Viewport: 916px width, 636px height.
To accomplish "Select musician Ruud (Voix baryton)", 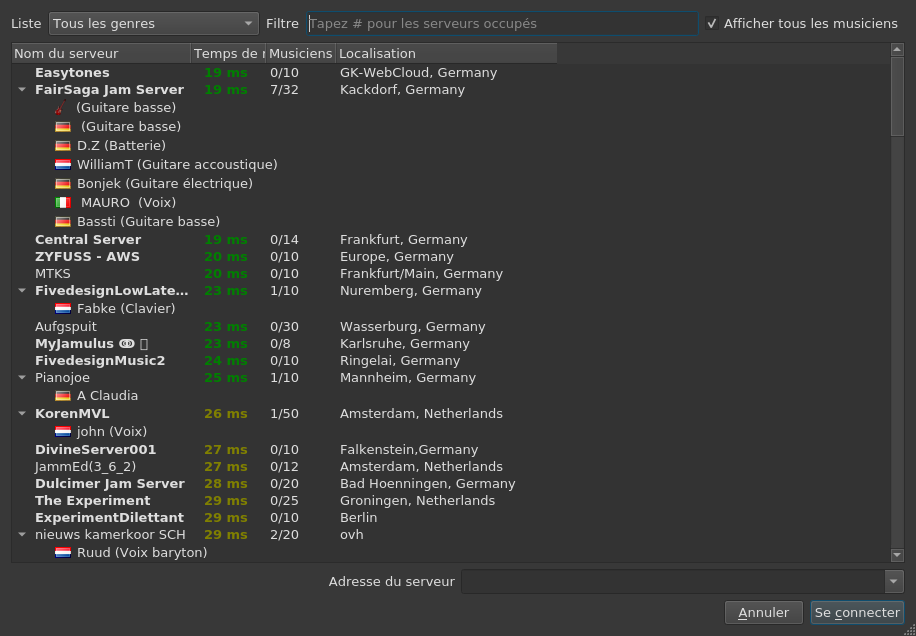I will pyautogui.click(x=142, y=552).
